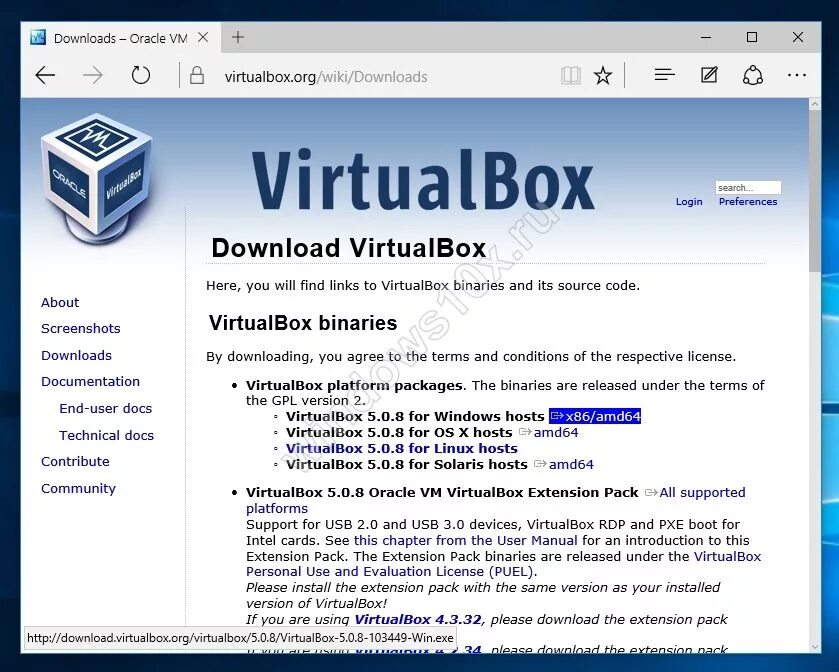Click the Download VirtualBox heading
The width and height of the screenshot is (839, 672).
click(348, 248)
